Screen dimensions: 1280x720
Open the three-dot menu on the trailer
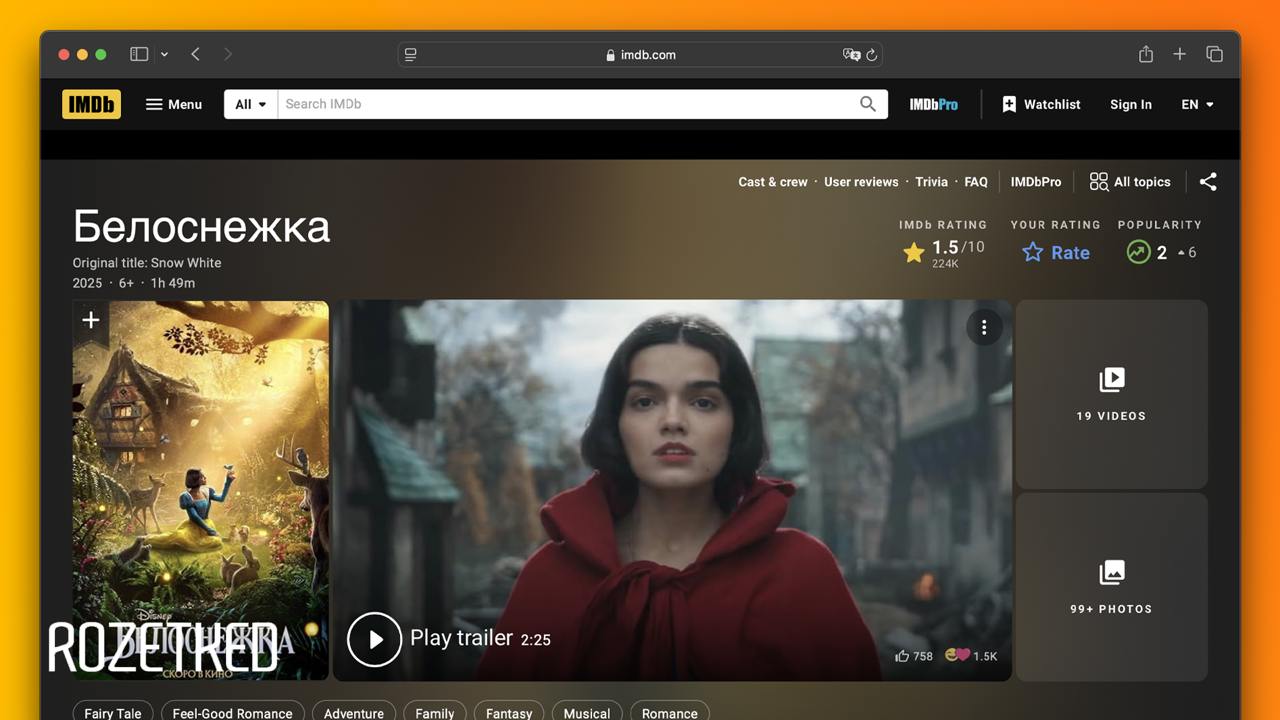click(984, 328)
